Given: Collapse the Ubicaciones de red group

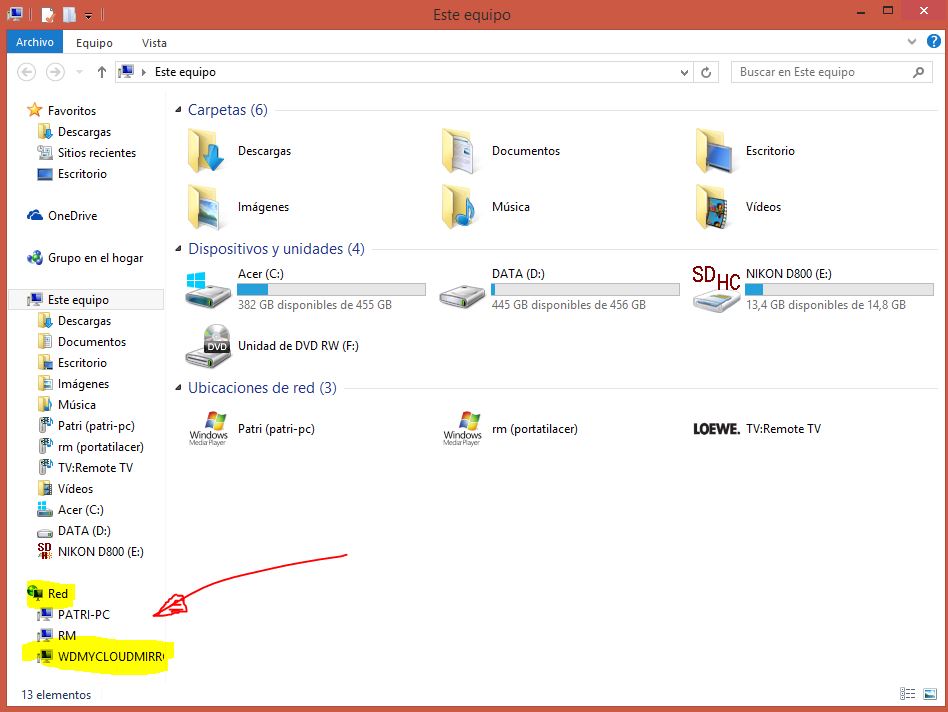Looking at the screenshot, I should (179, 388).
